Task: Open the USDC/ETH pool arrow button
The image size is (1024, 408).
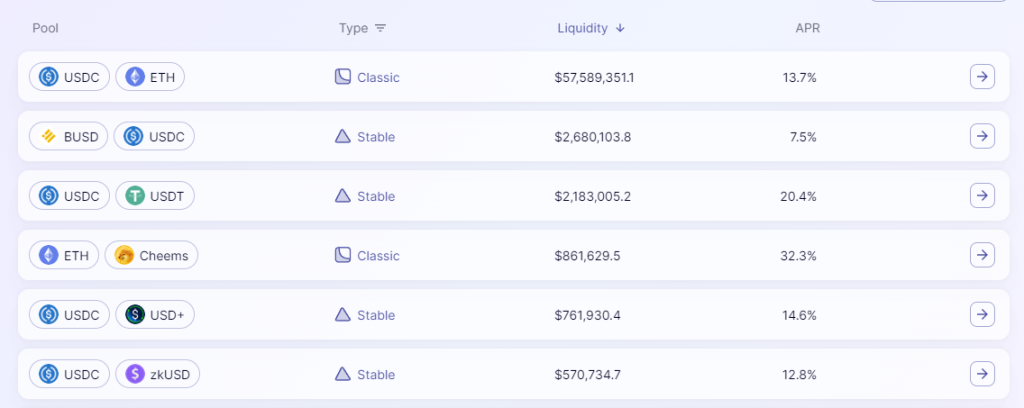Action: coord(982,77)
